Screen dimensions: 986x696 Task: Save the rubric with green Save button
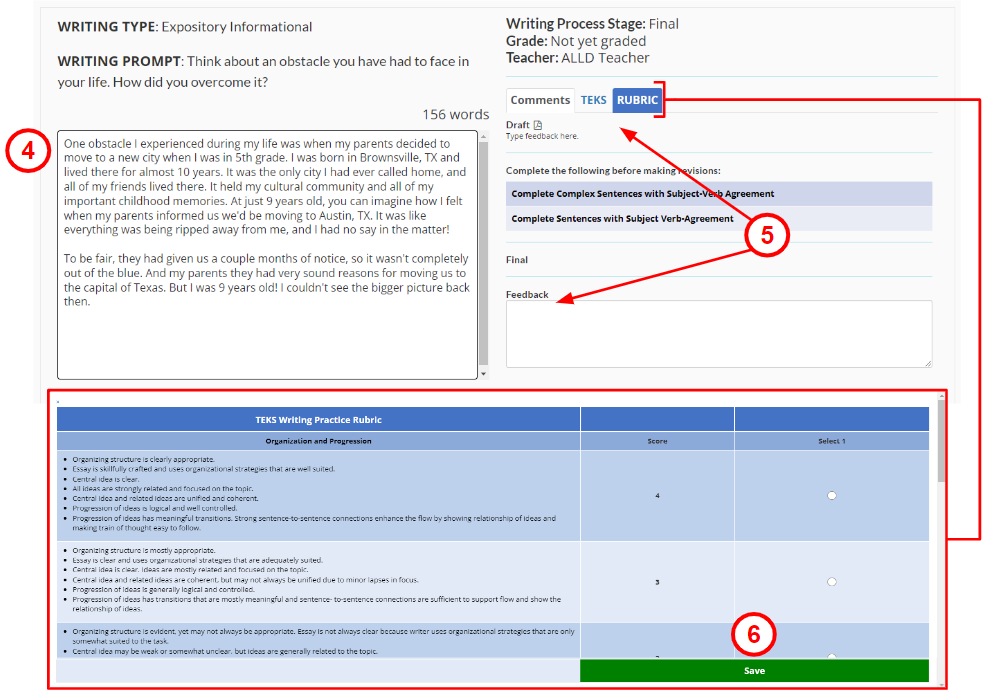pos(754,670)
